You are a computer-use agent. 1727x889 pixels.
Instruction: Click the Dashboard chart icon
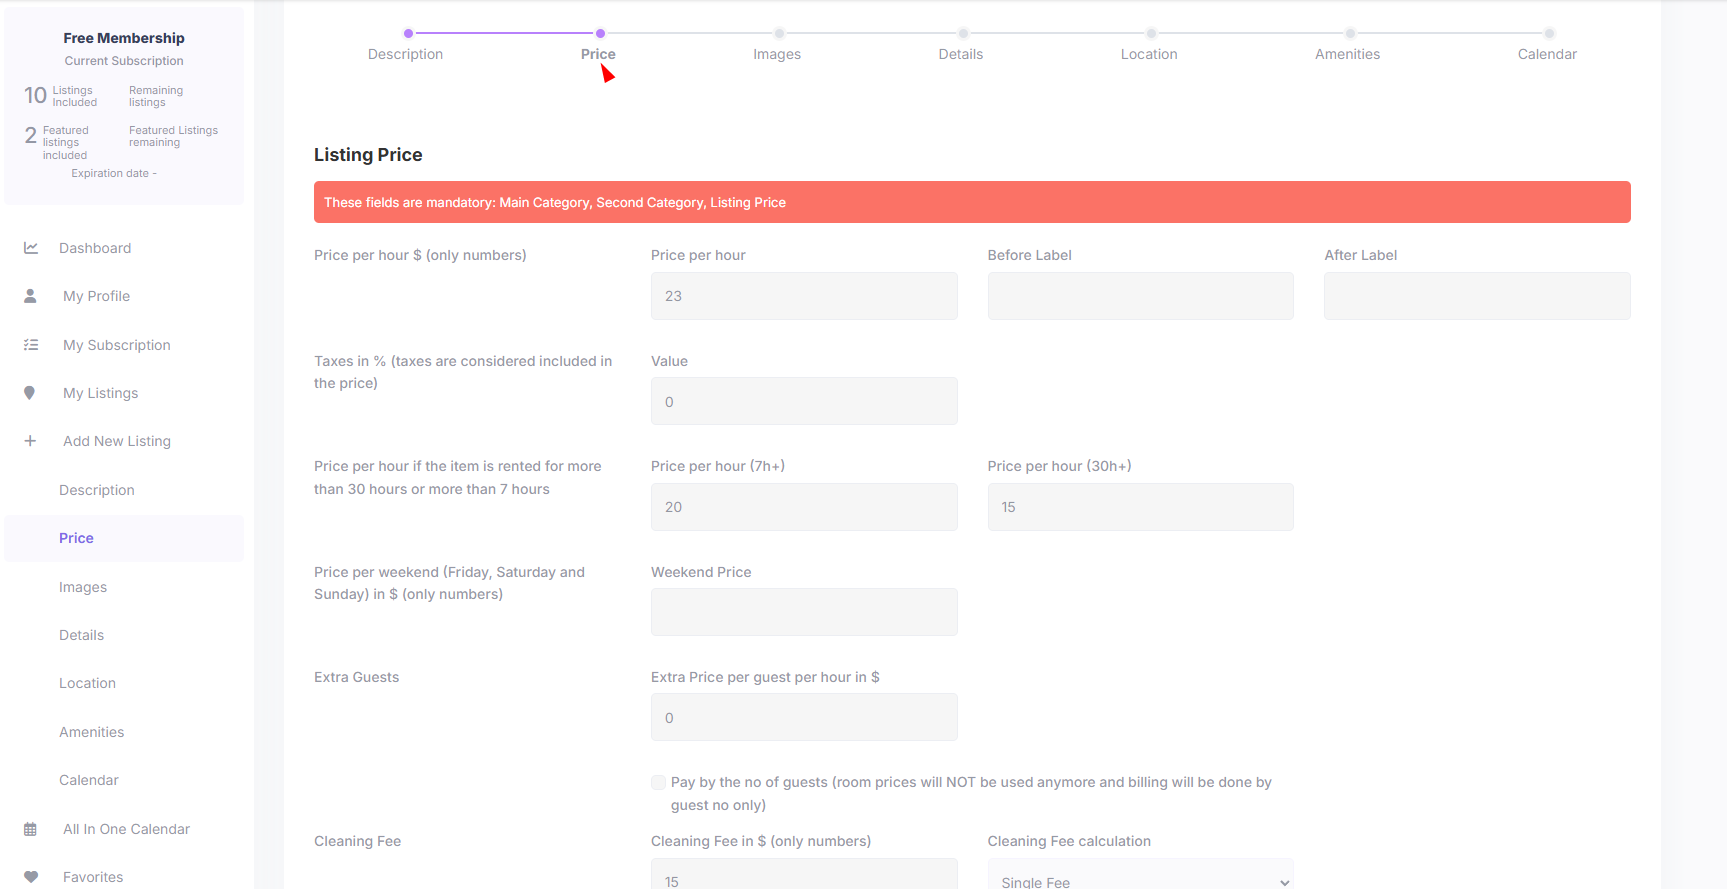tap(31, 248)
